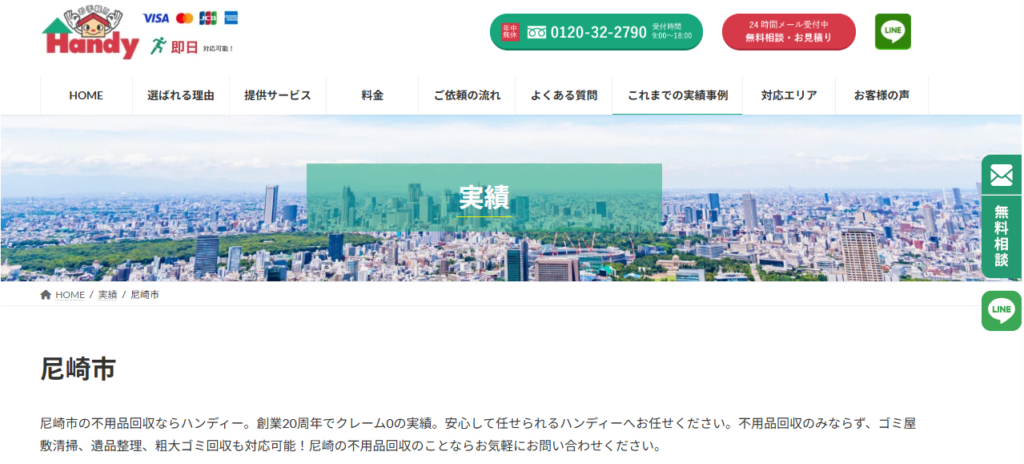
Task: Go to 対応エリア page
Action: pos(788,96)
